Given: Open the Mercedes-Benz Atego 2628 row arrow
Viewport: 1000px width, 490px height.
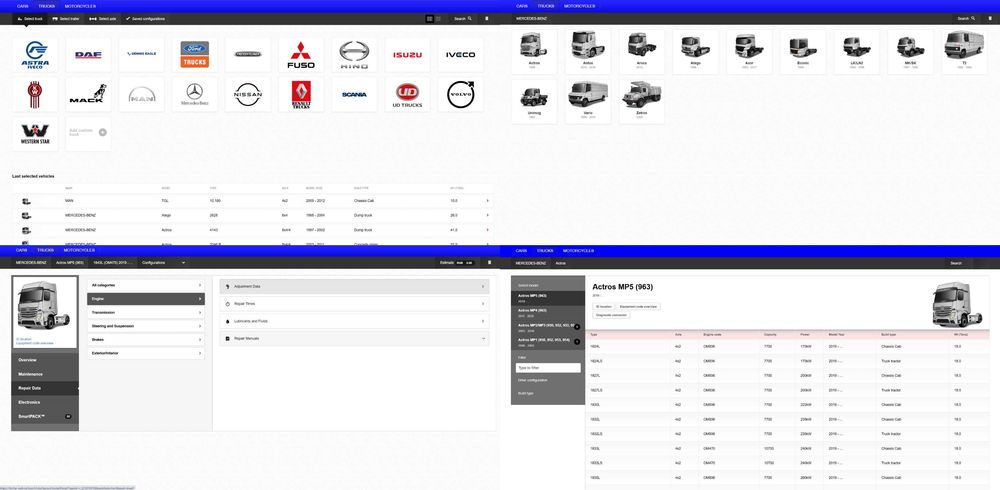Looking at the screenshot, I should [487, 216].
